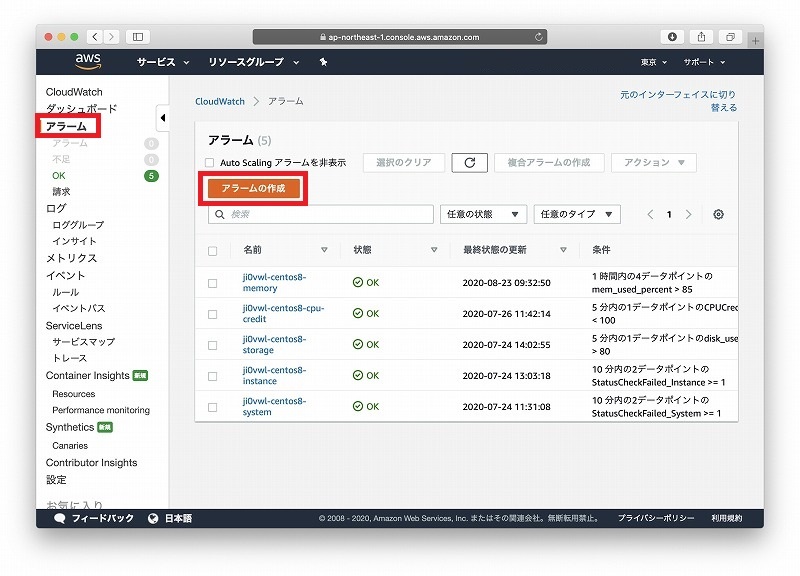The image size is (800, 576).
Task: Go forward with Safari's forward arrow
Action: coord(111,37)
